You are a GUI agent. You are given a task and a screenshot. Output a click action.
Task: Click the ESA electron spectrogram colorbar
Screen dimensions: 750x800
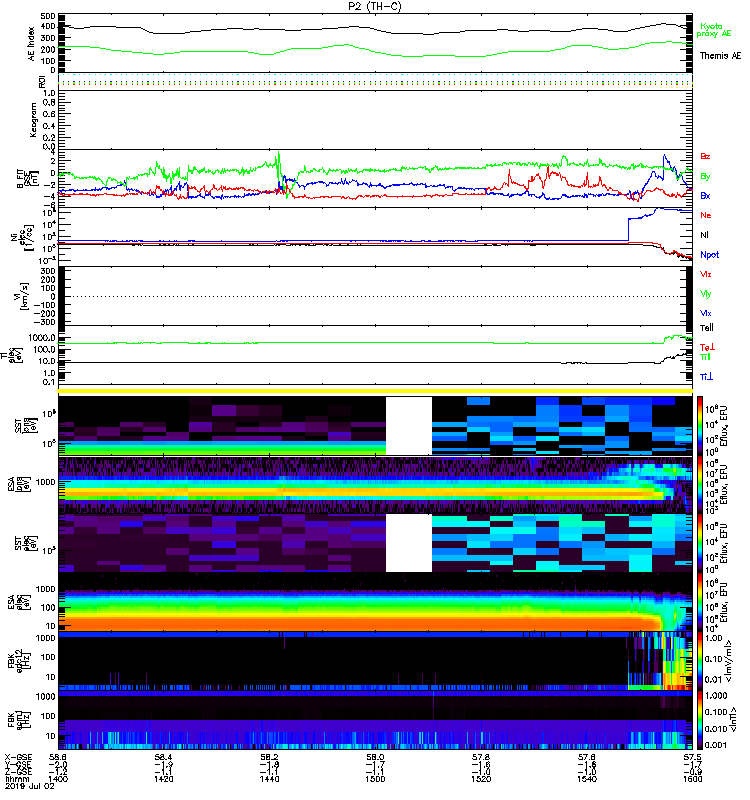point(700,603)
